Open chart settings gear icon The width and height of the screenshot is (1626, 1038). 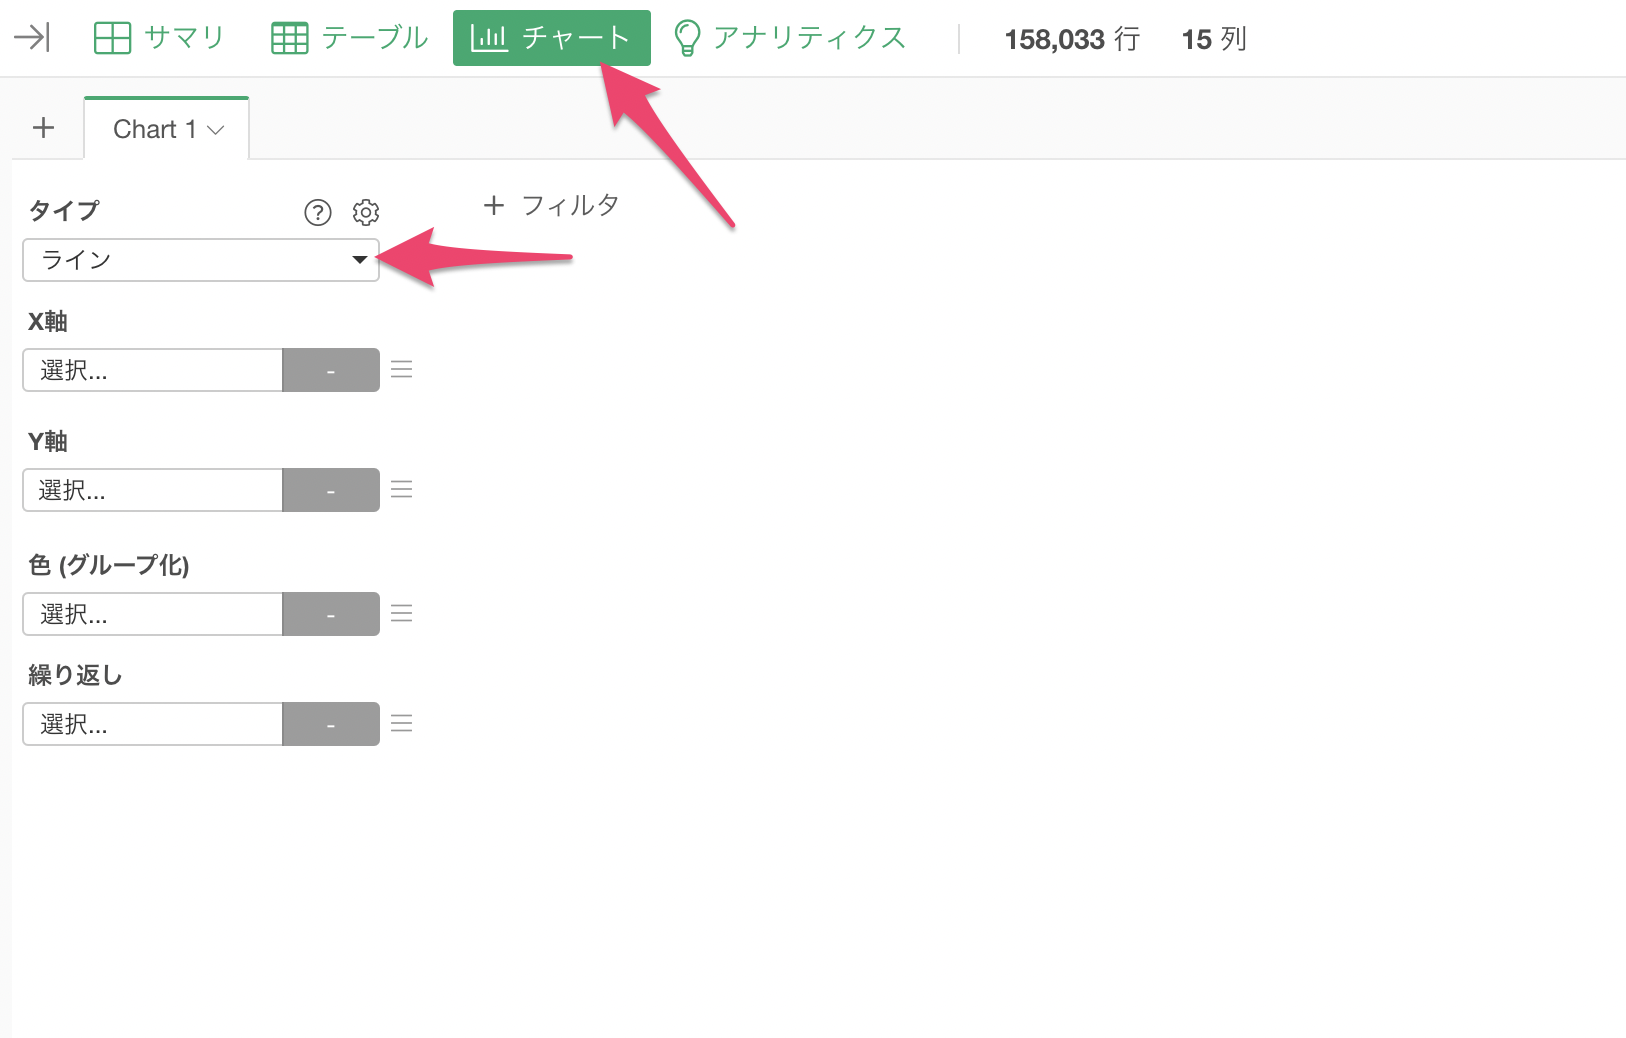coord(366,212)
